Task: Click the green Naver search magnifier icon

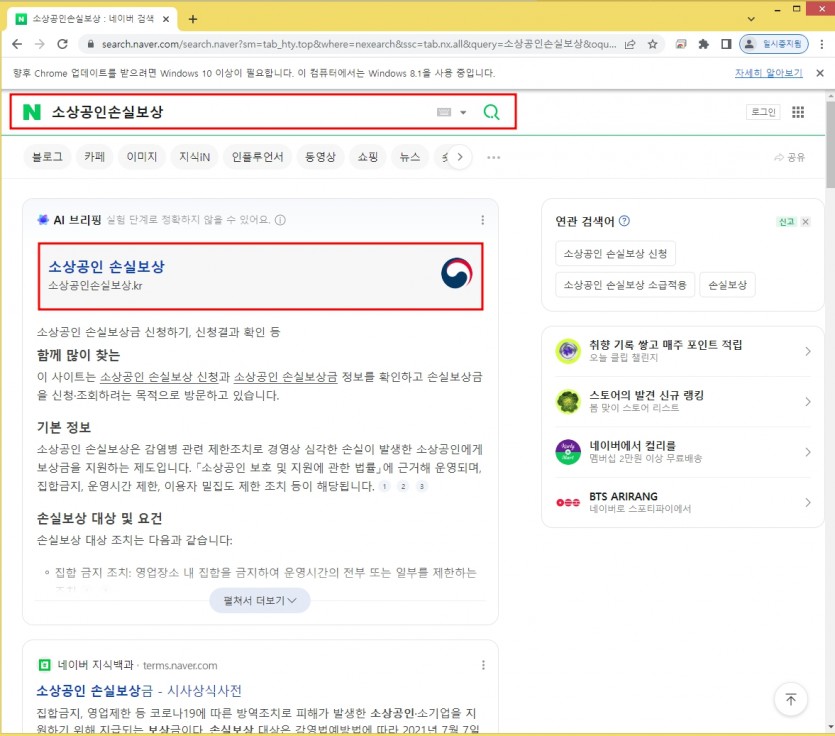Action: 491,112
